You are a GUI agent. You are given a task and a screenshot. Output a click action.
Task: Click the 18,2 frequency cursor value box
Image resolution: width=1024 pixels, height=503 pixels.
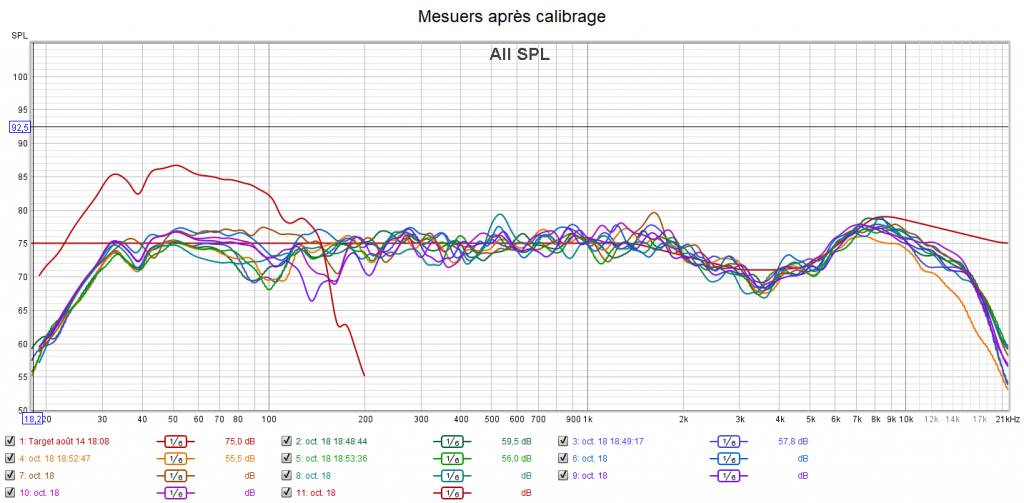[x=33, y=419]
